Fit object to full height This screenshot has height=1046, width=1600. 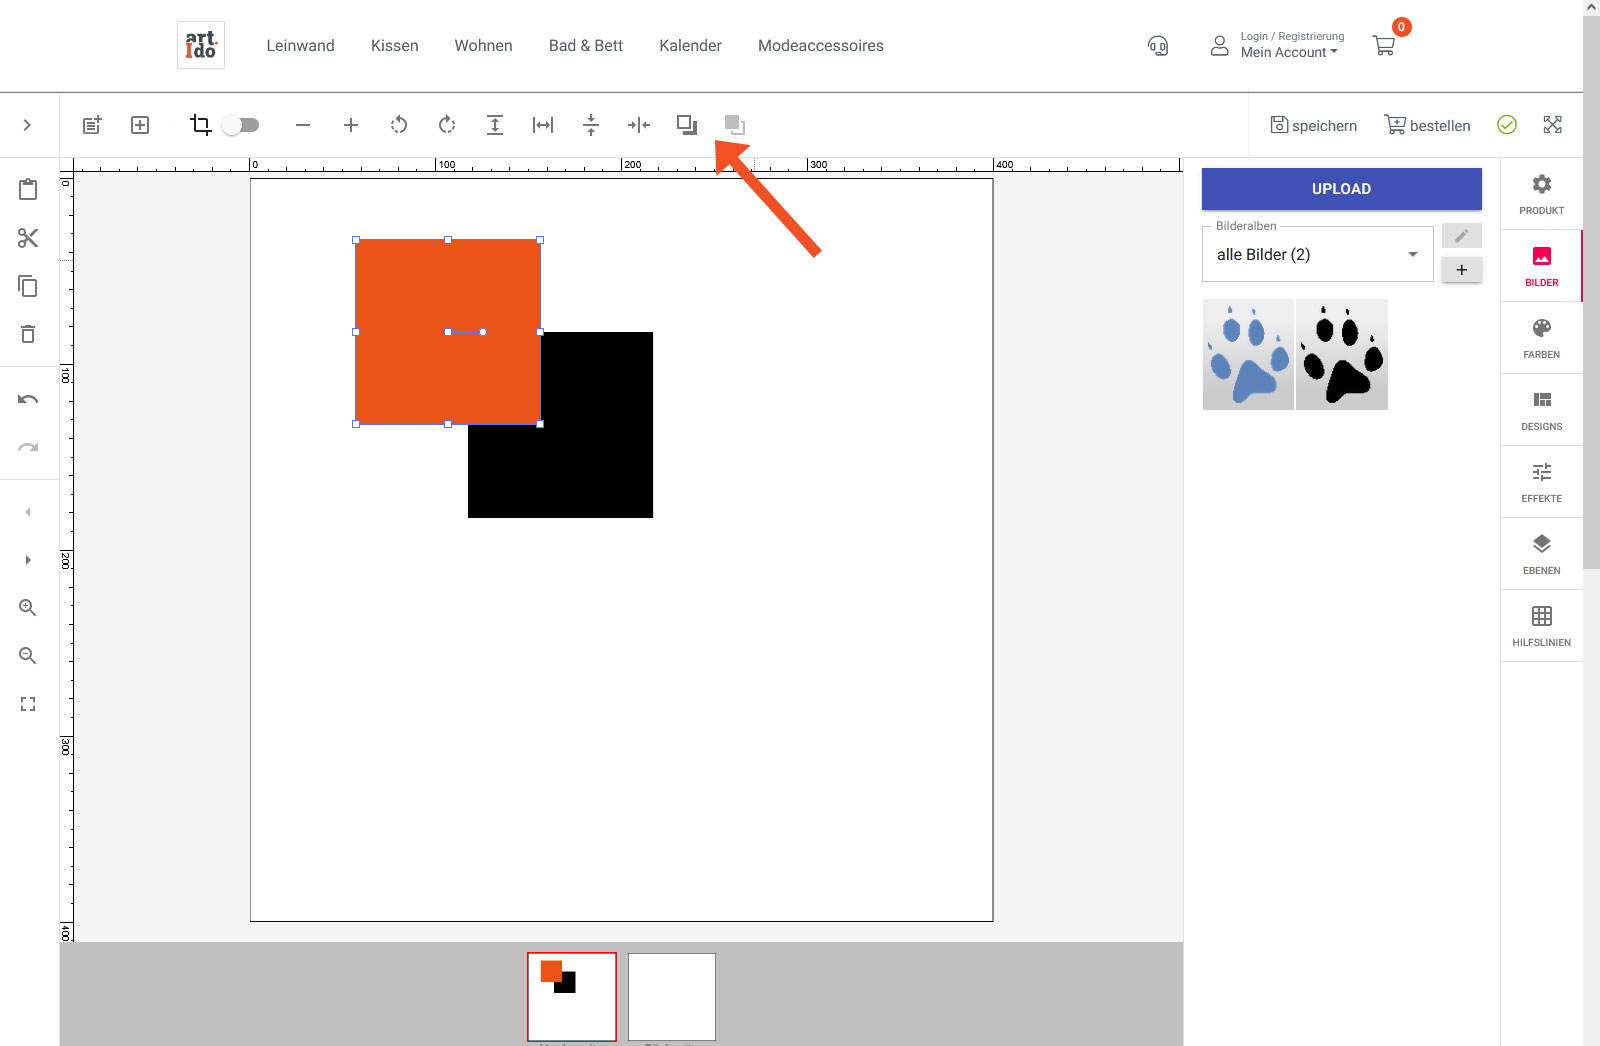point(495,125)
